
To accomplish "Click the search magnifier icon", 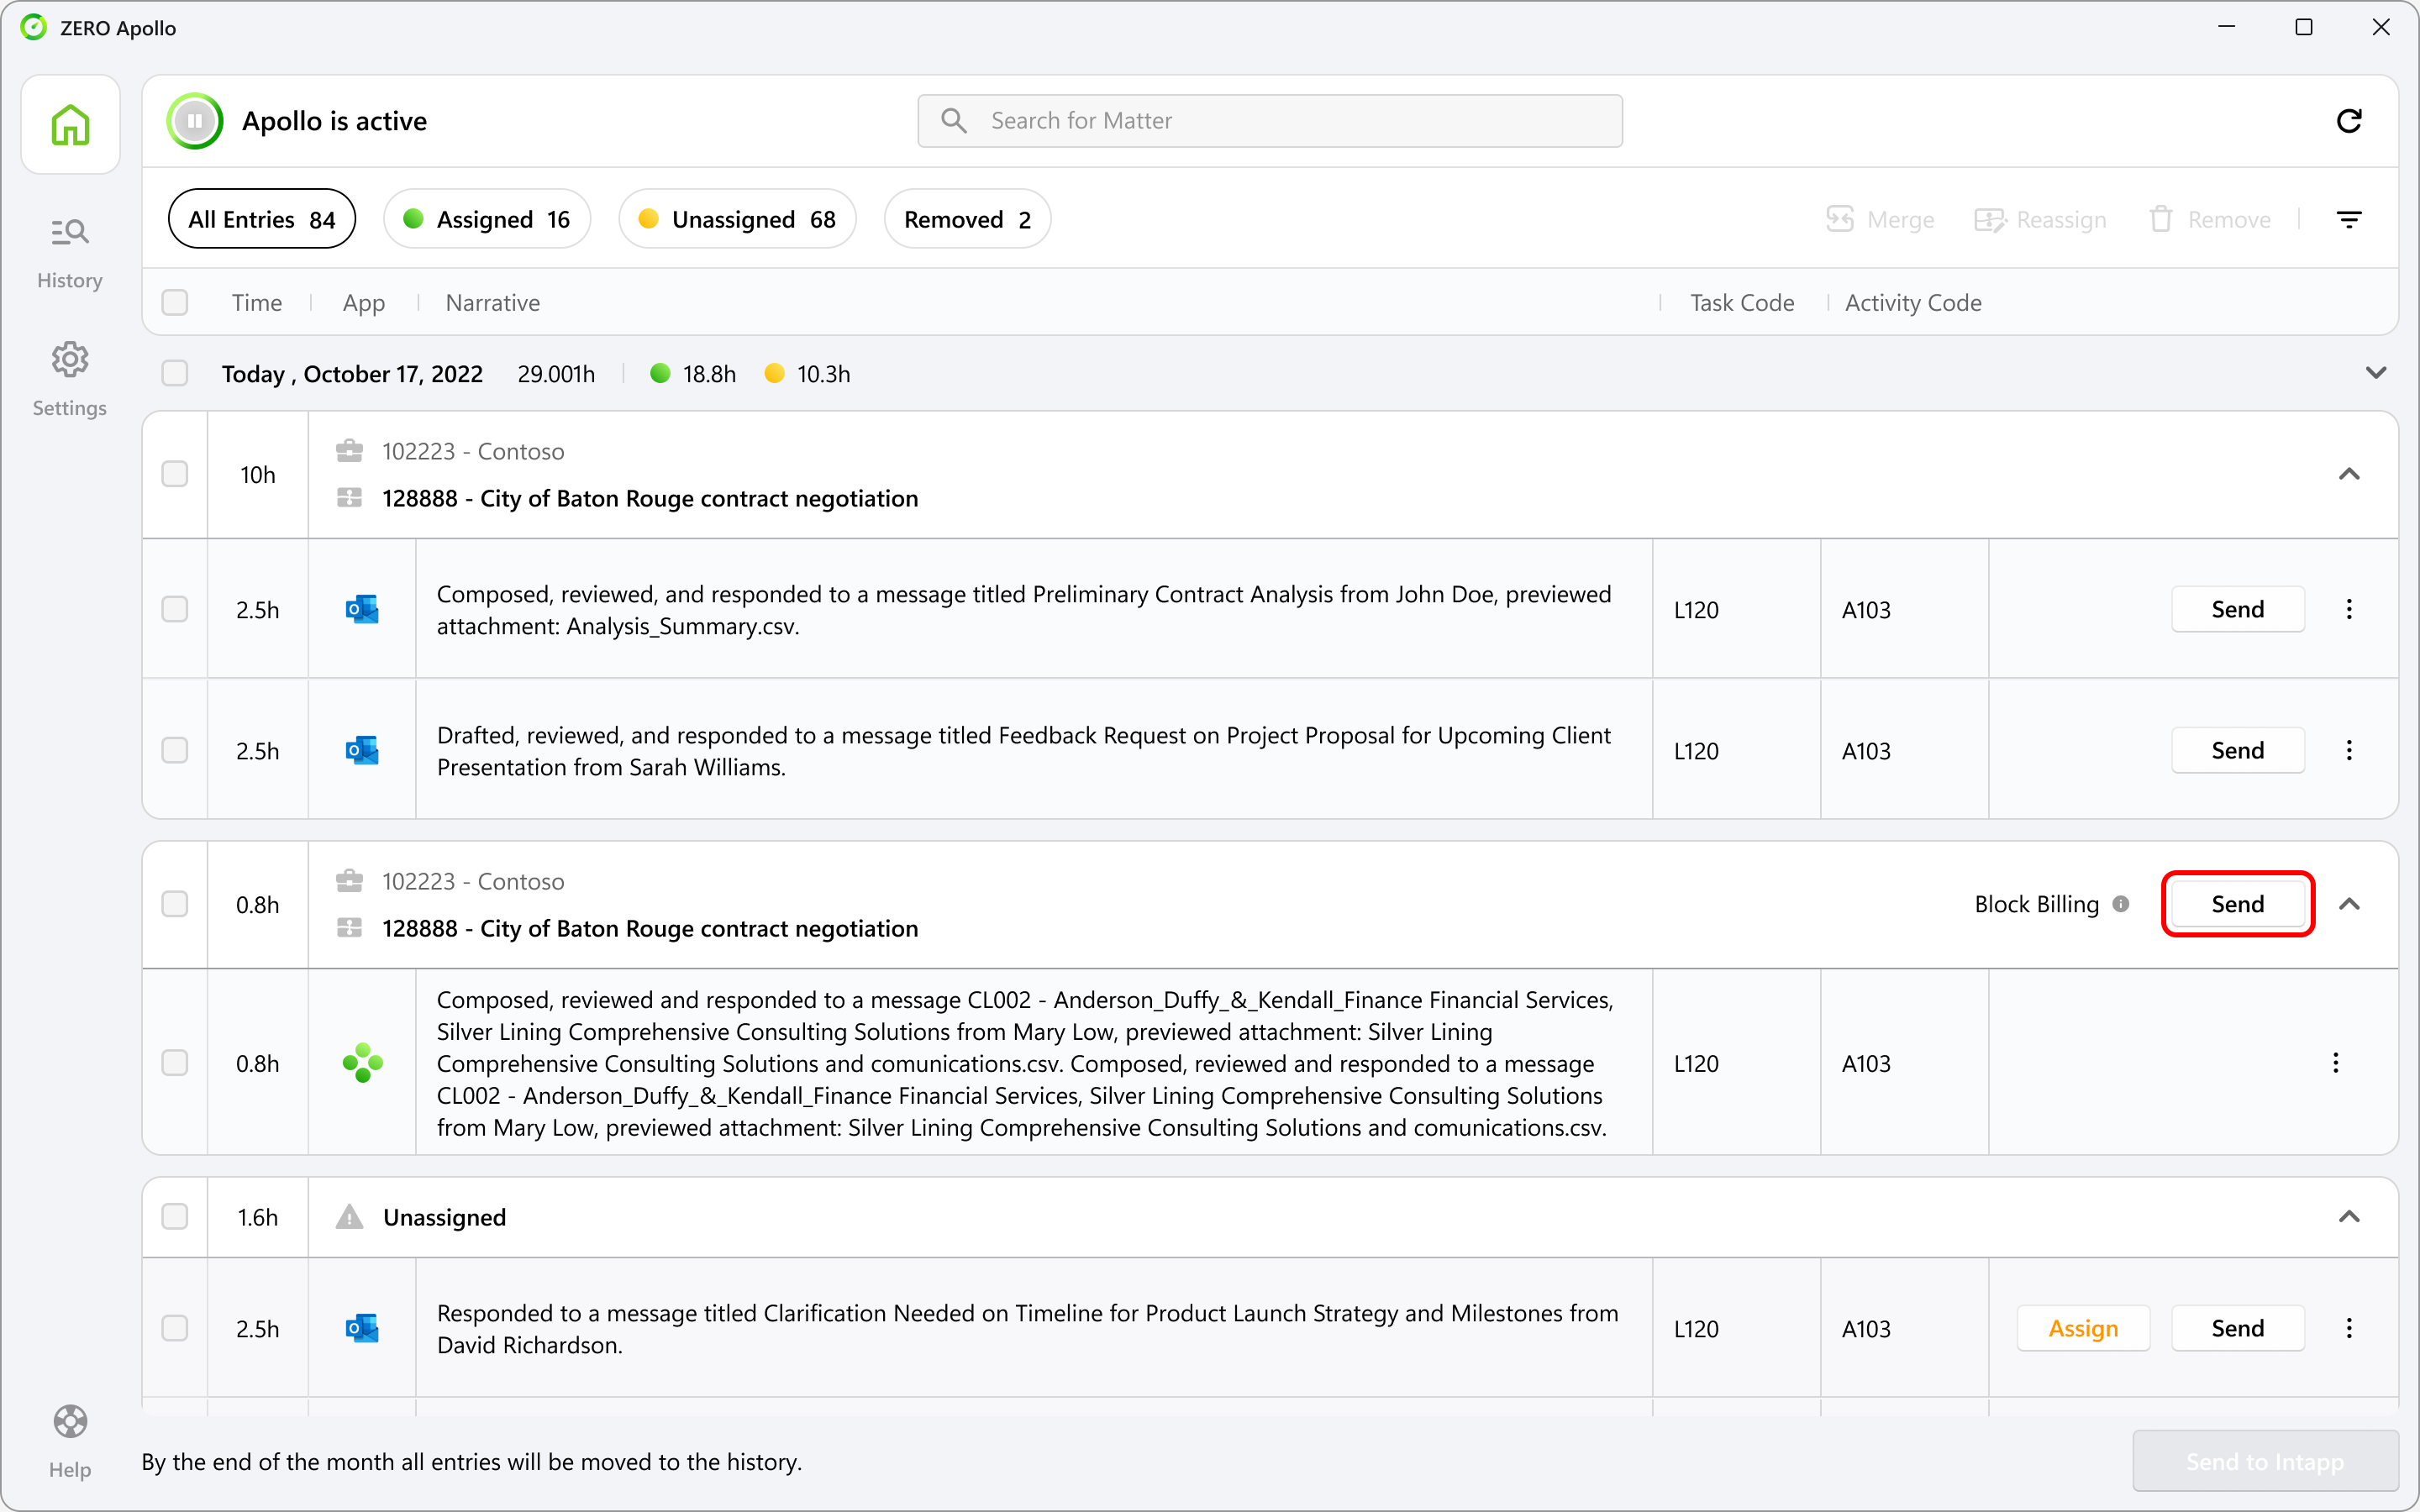I will point(954,121).
